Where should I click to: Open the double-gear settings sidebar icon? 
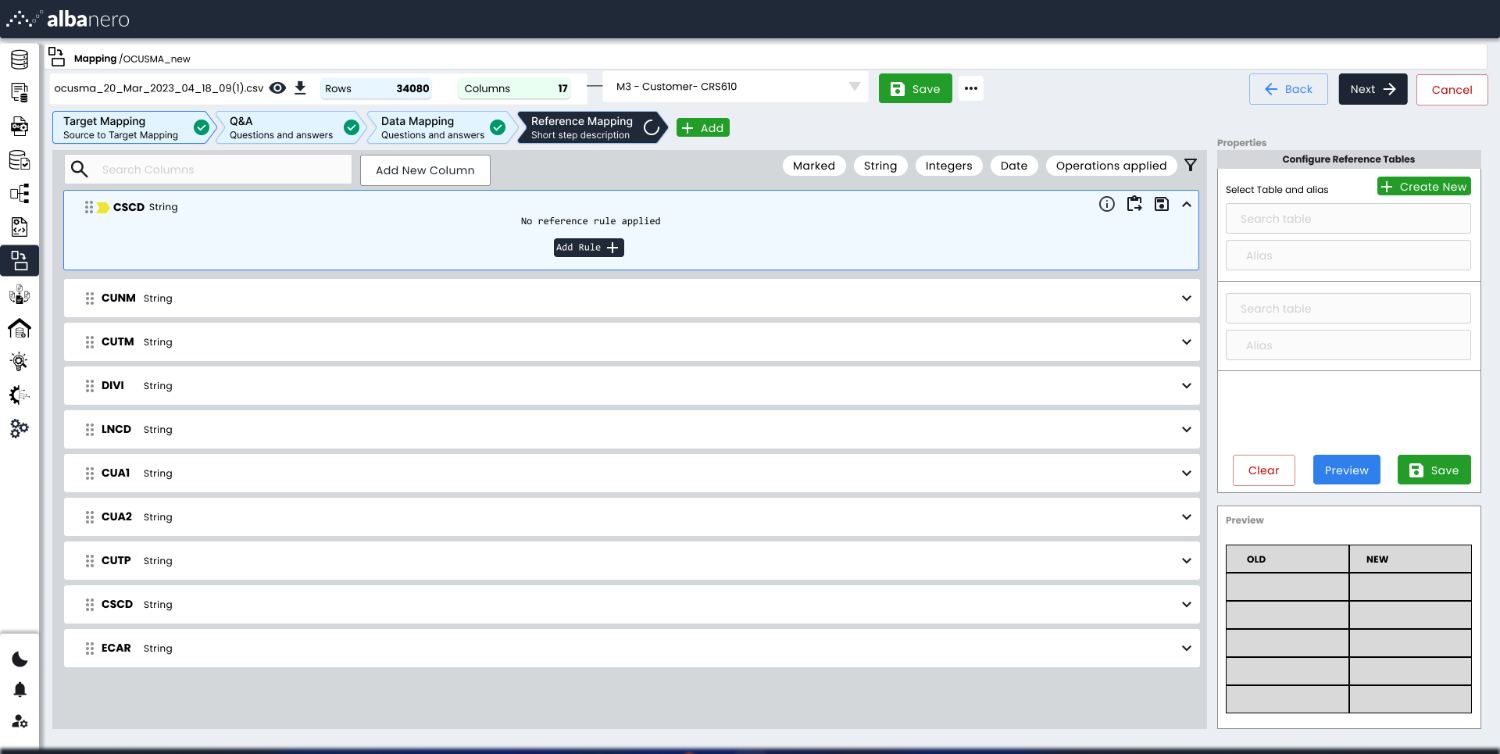point(19,428)
